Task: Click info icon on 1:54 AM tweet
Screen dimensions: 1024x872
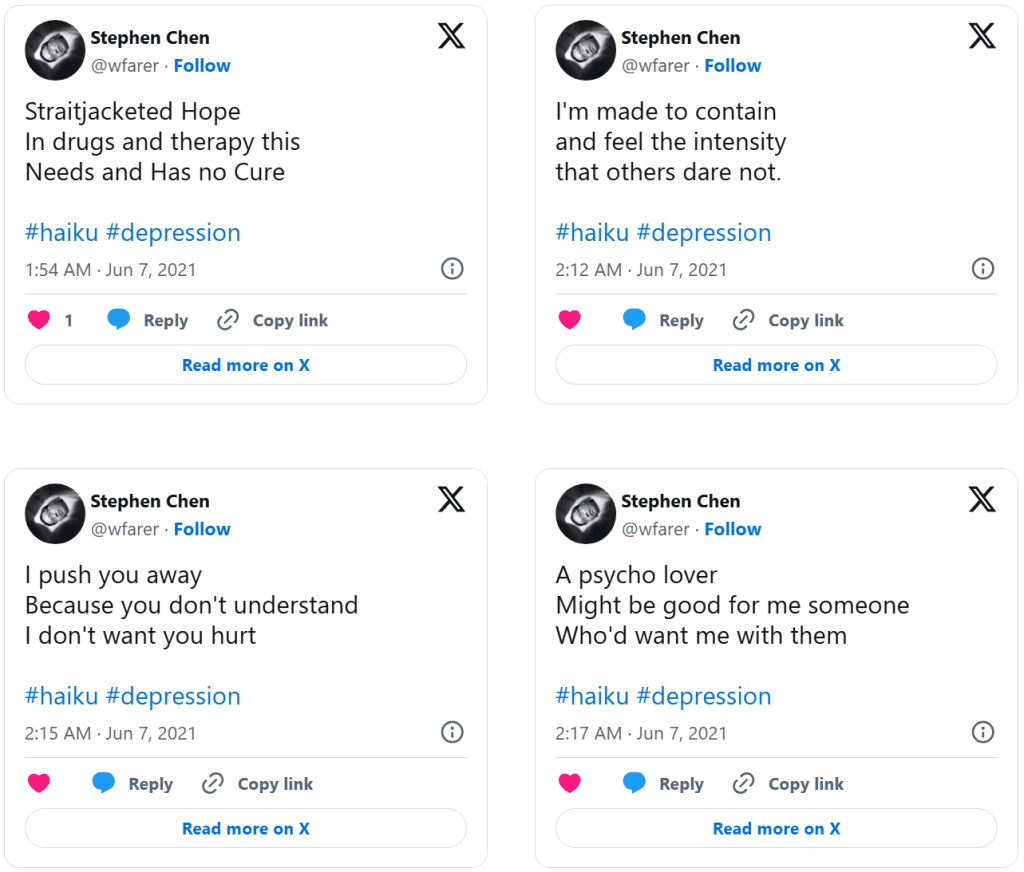Action: (452, 269)
